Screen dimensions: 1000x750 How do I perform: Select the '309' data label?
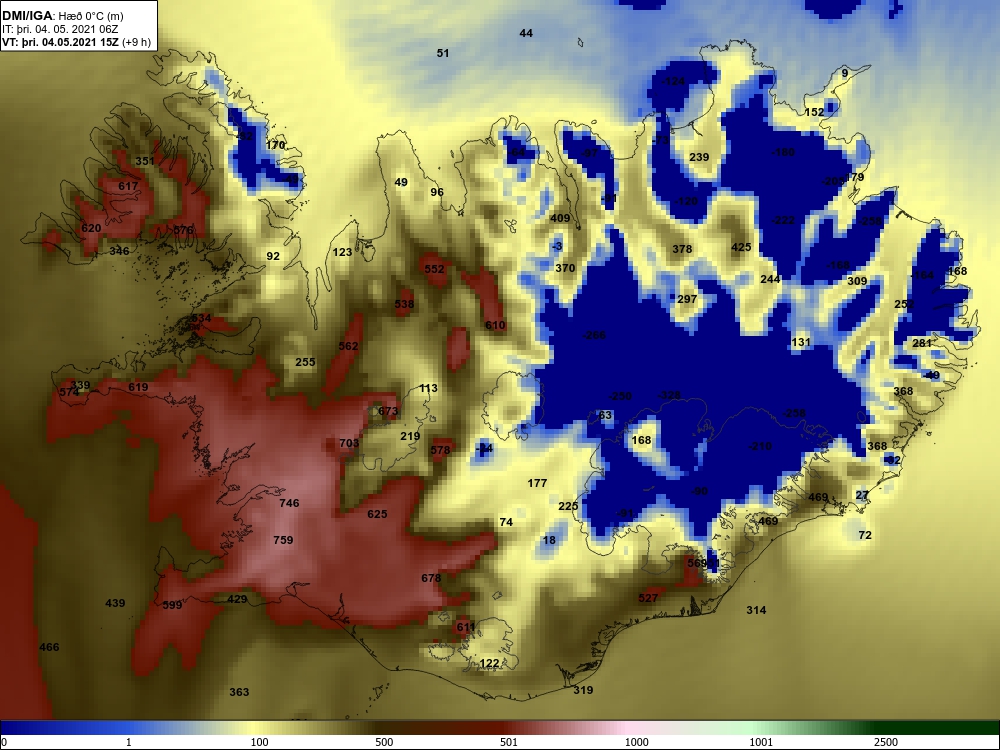pyautogui.click(x=857, y=281)
